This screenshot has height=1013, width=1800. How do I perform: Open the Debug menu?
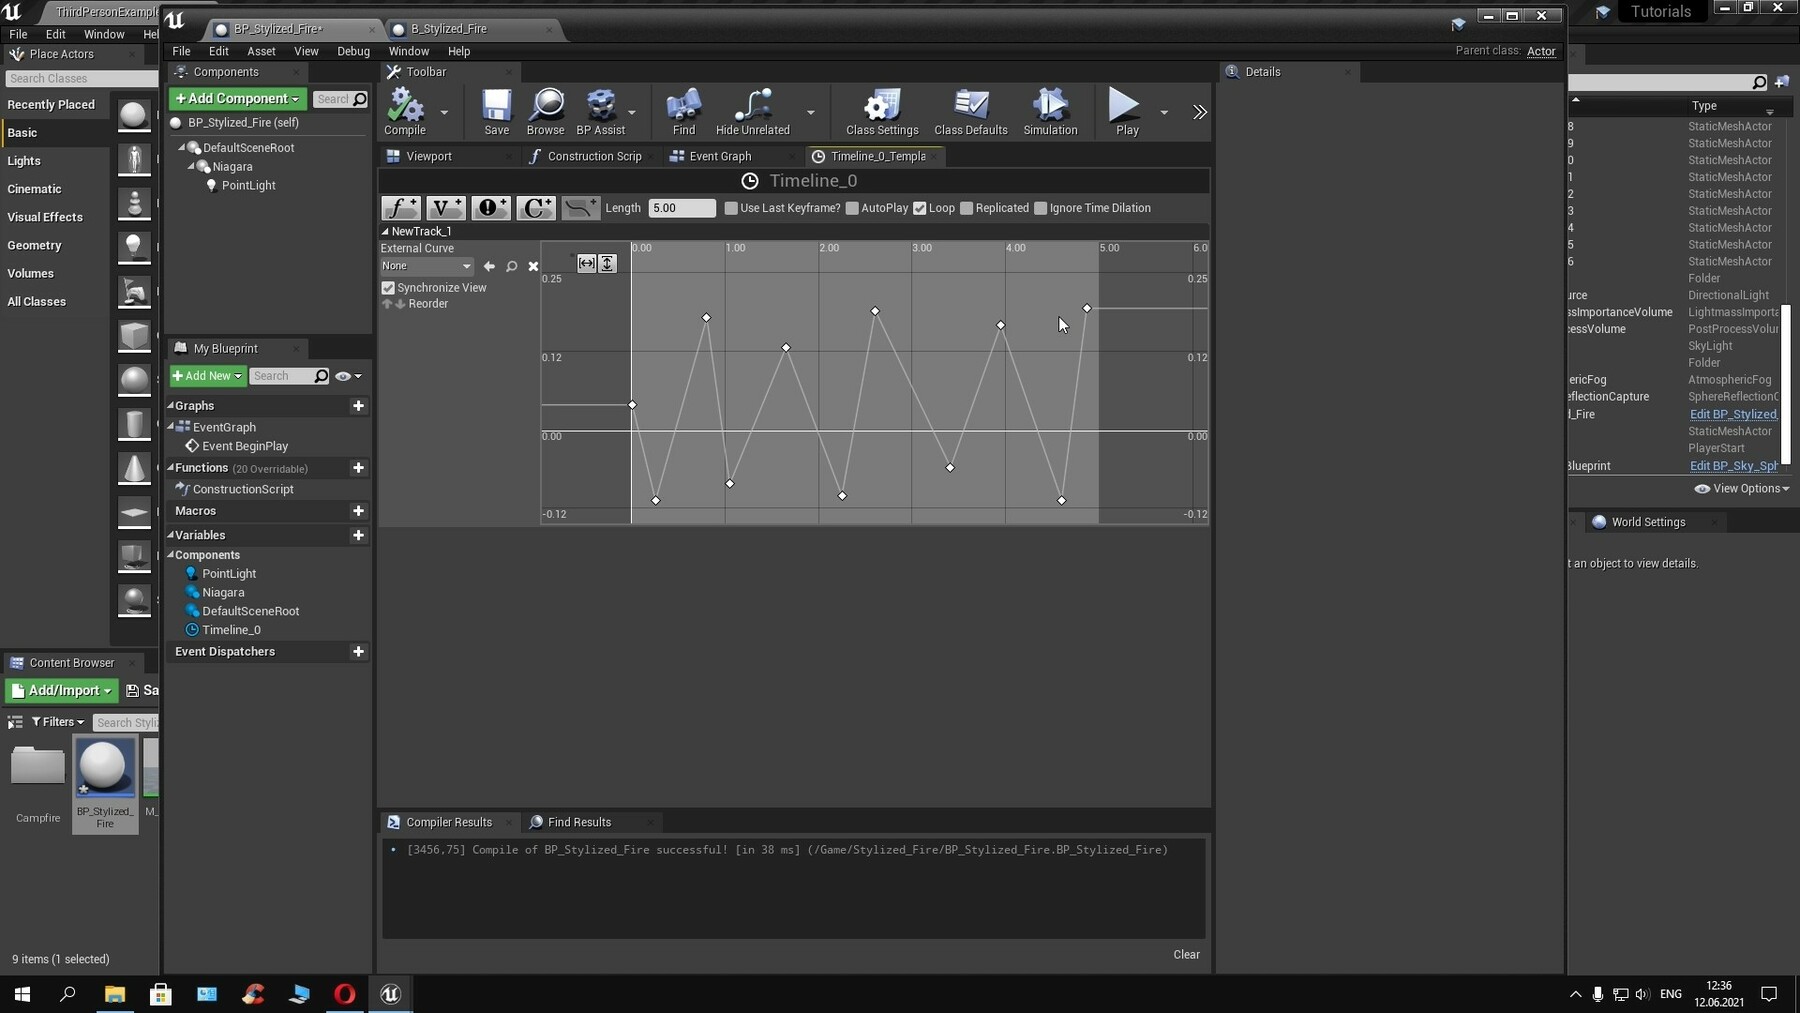click(x=353, y=51)
